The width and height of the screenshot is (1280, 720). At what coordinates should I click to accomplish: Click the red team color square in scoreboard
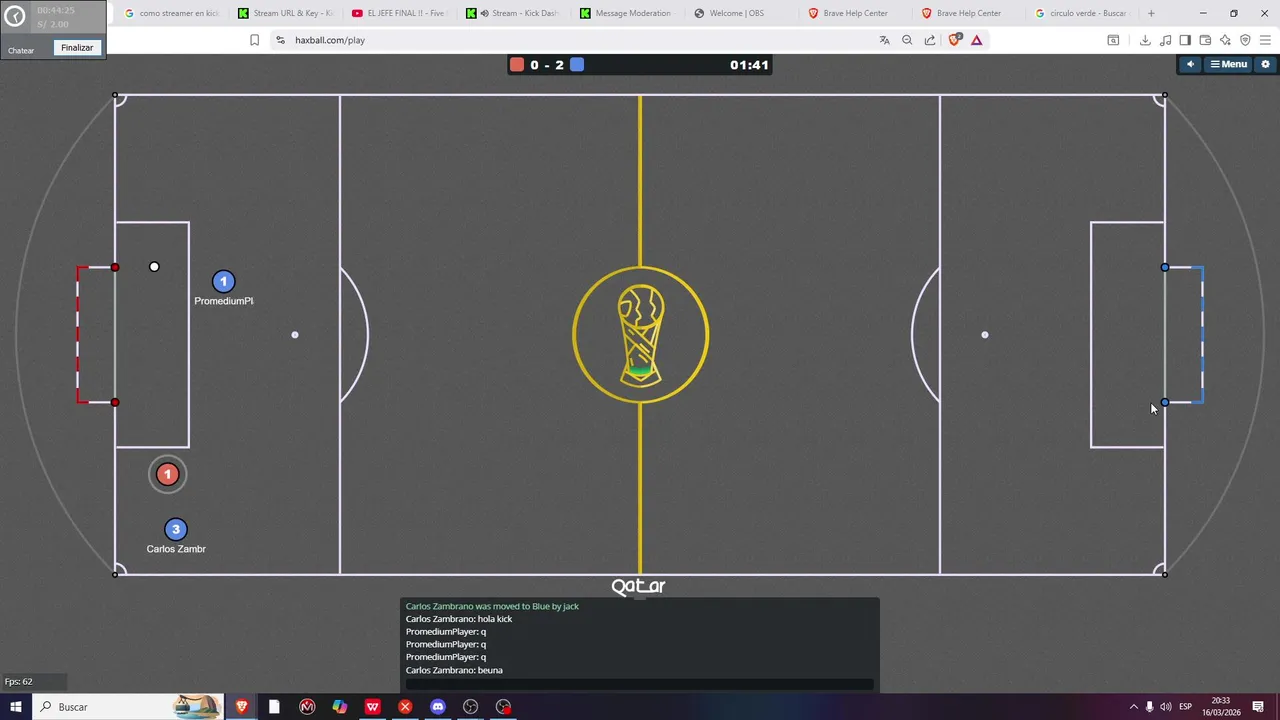[517, 65]
